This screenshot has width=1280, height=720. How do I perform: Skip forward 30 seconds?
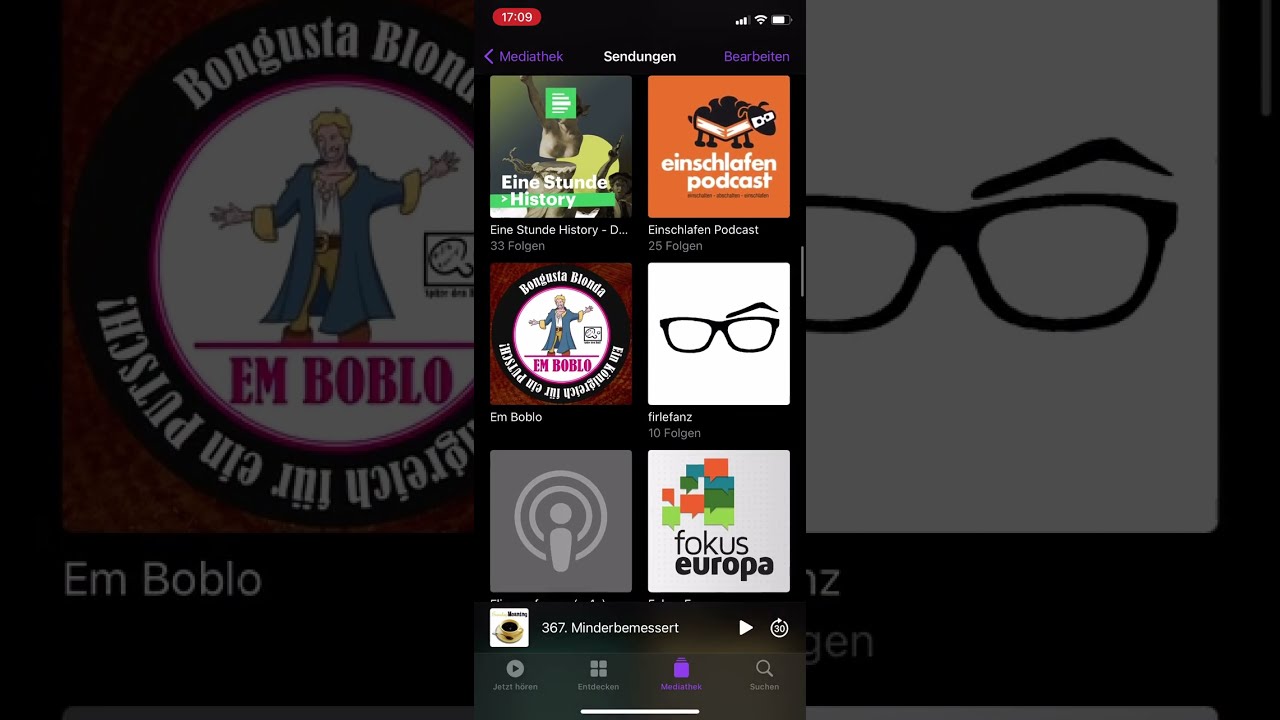[779, 628]
